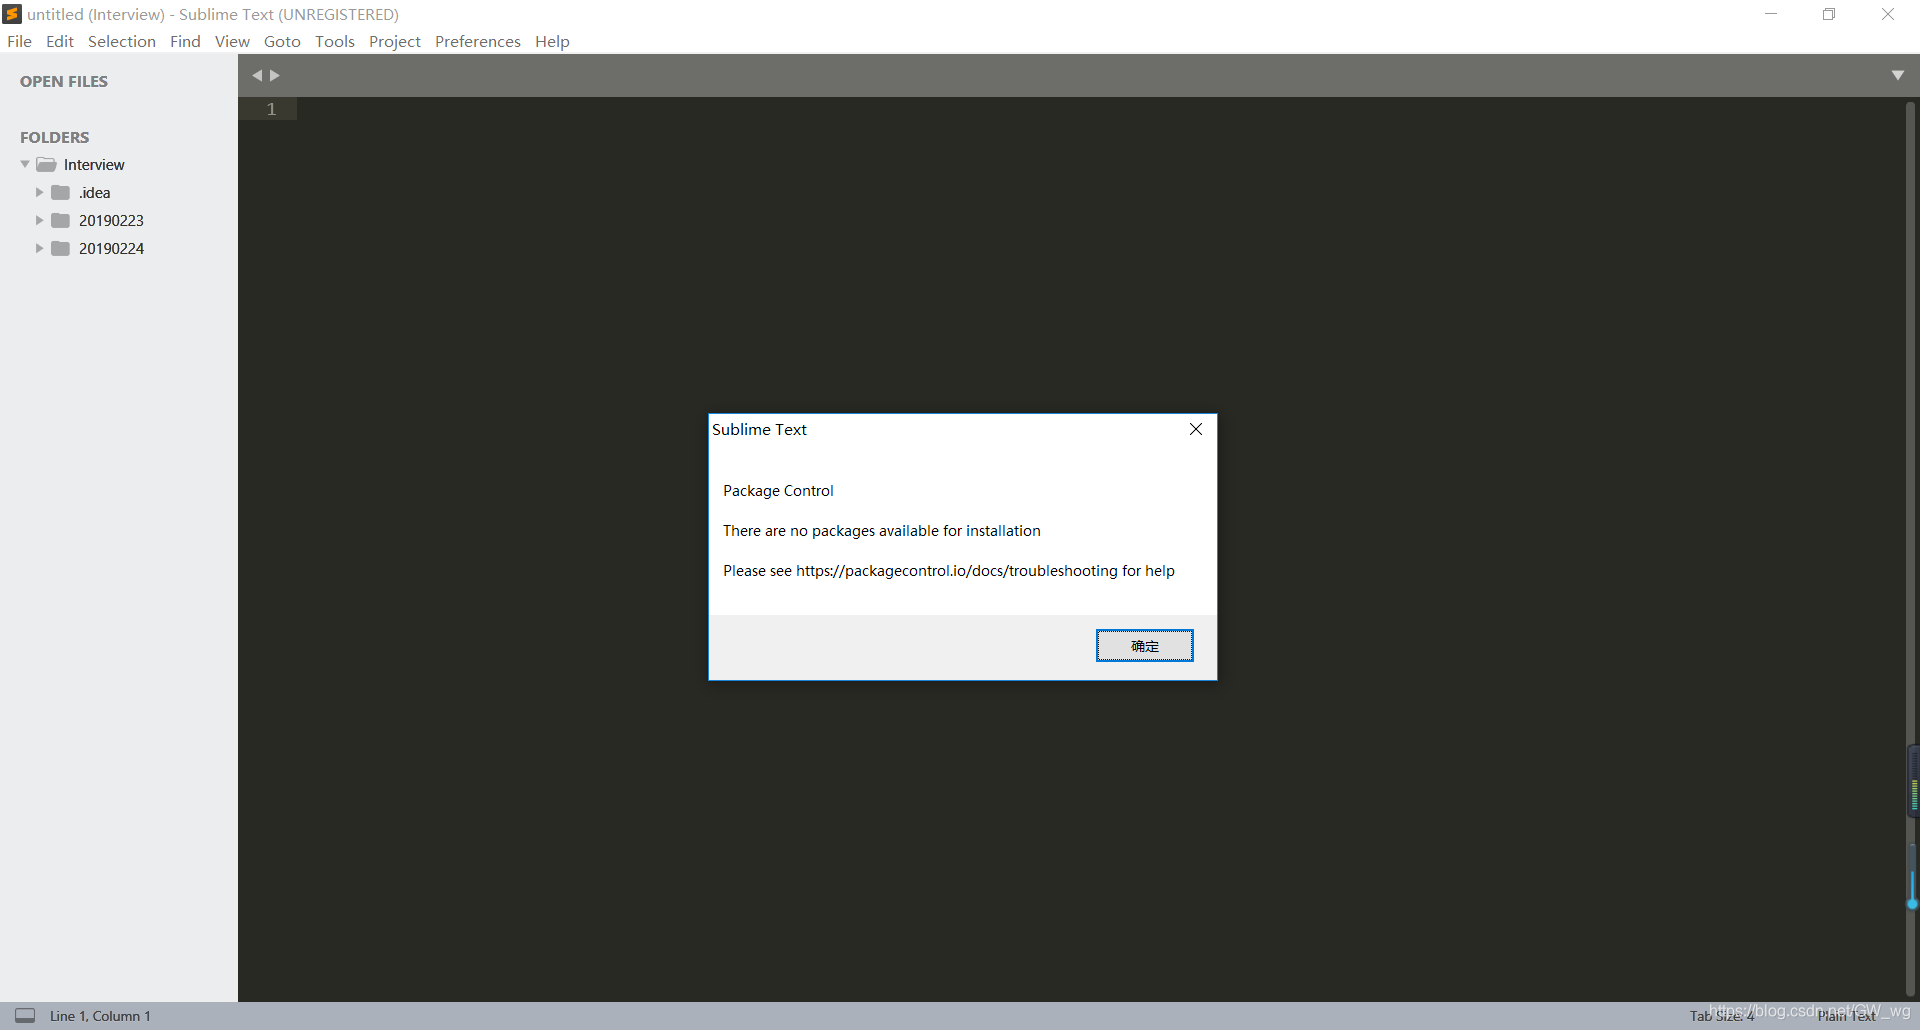Minimize the Sublime Text window

(x=1771, y=14)
